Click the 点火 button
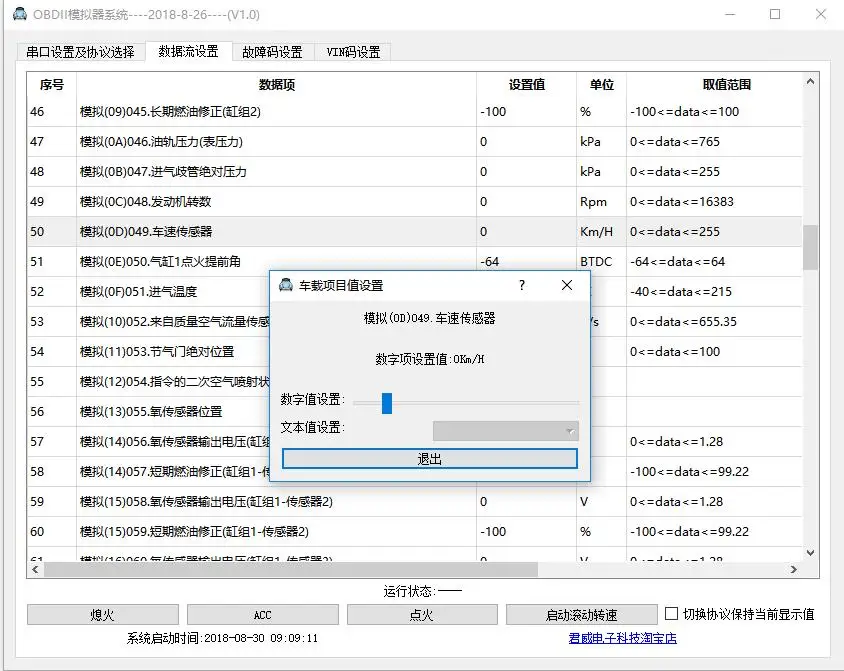Screen dimensions: 844x671 tap(421, 615)
